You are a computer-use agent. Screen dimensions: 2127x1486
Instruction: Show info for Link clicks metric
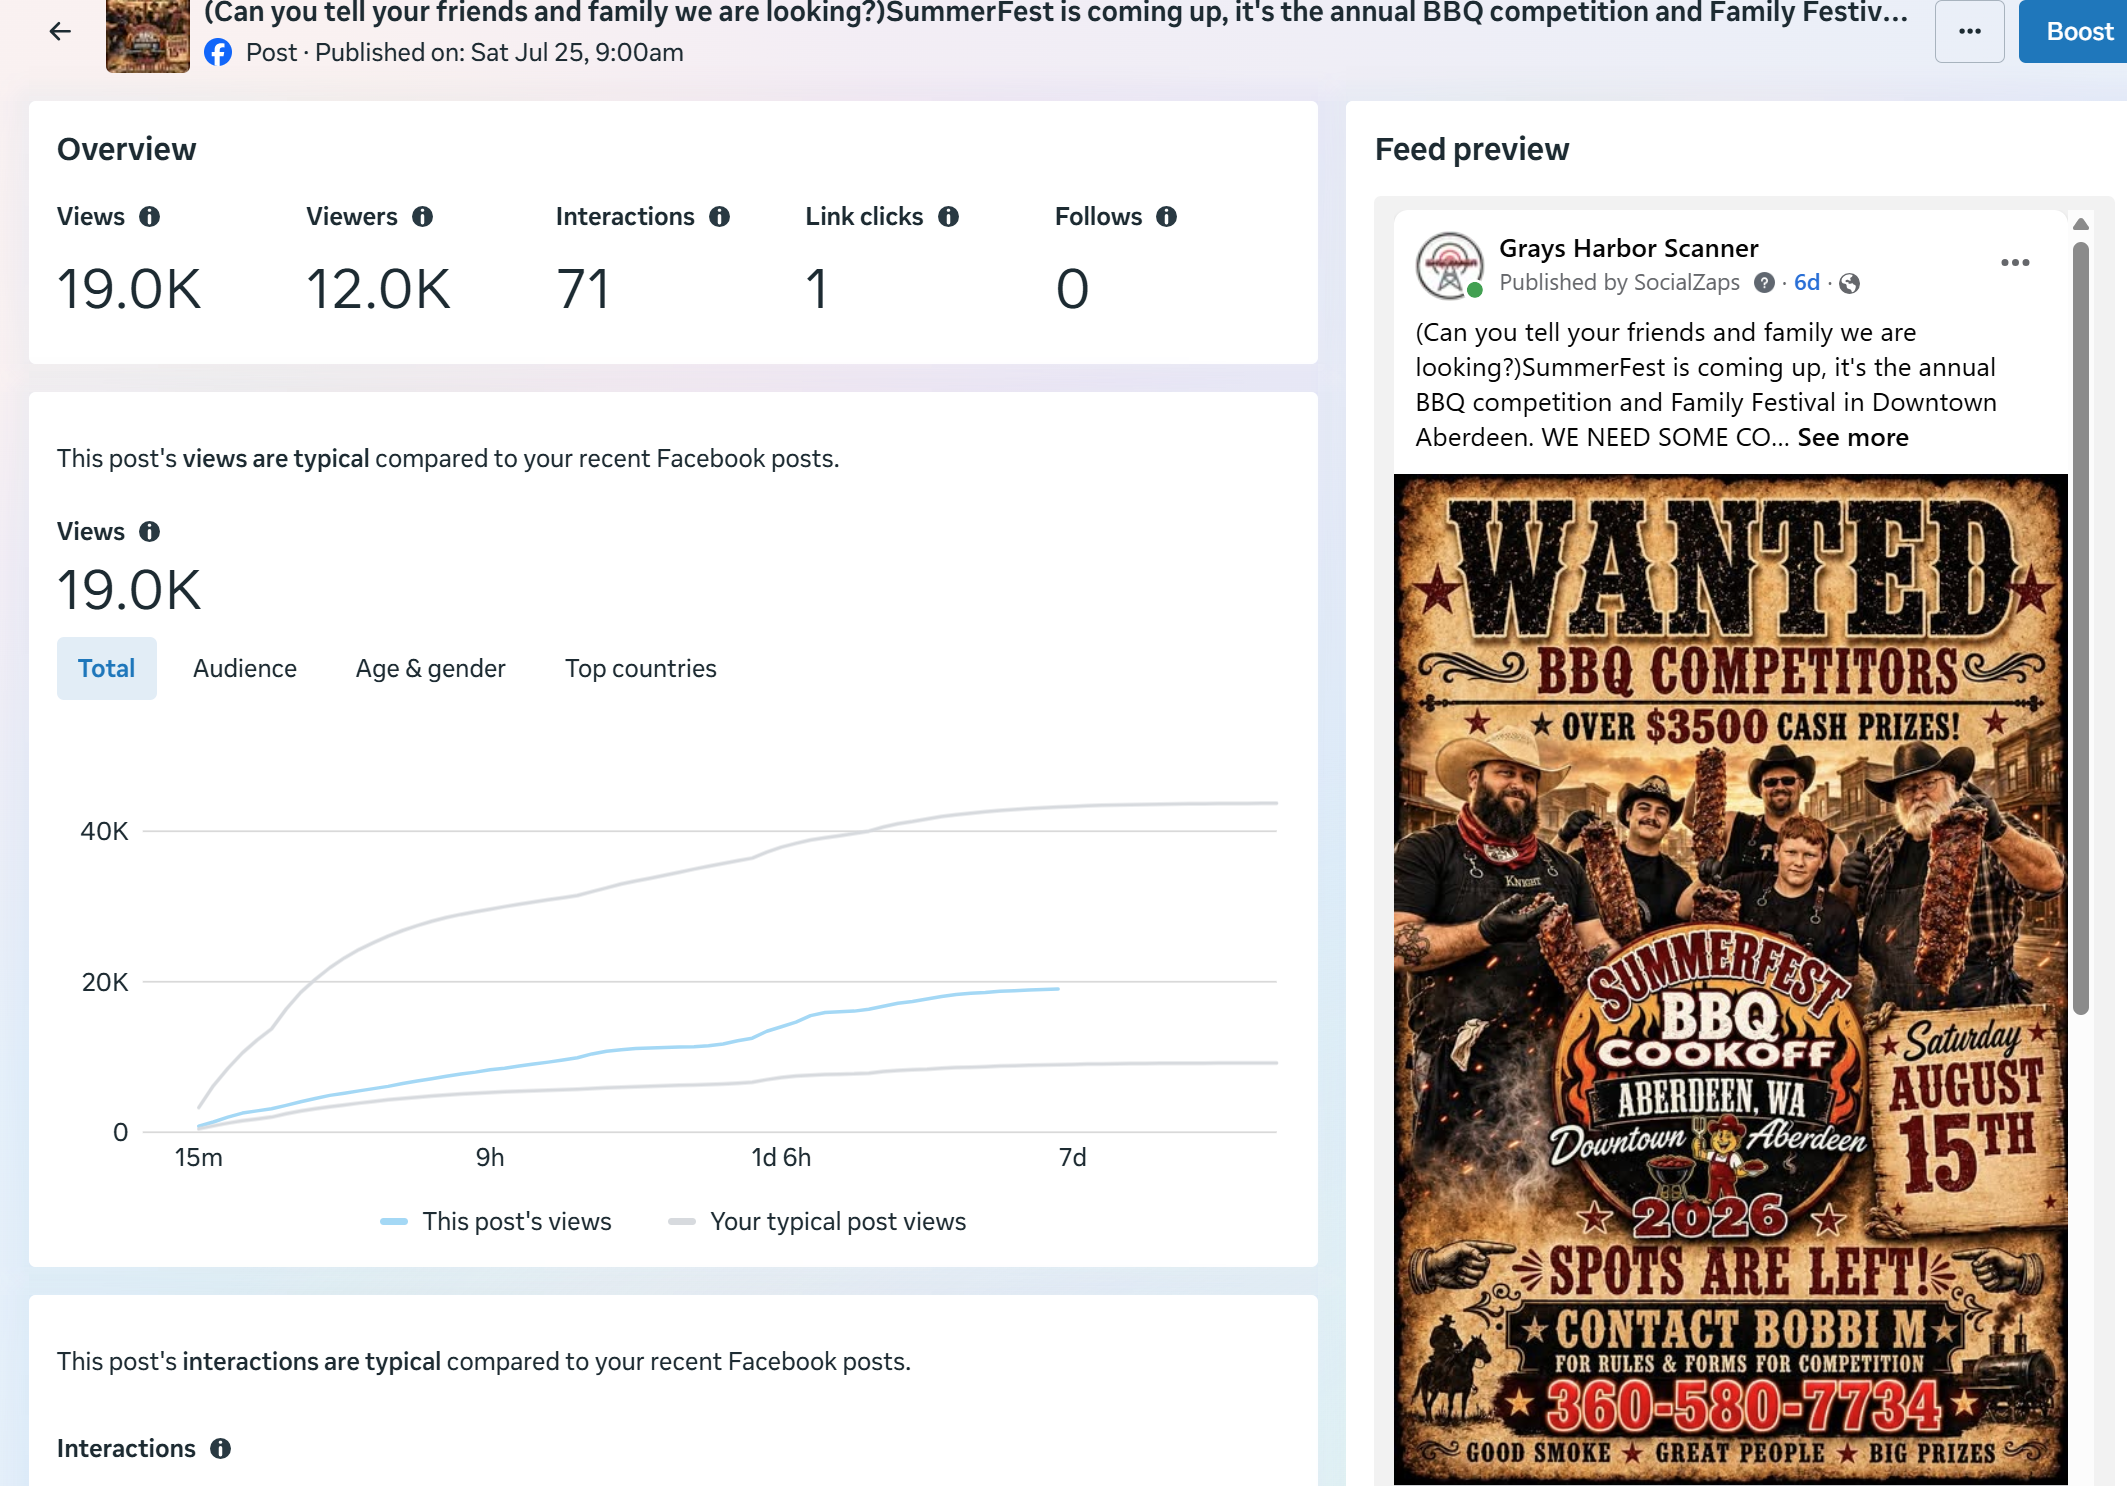click(949, 217)
